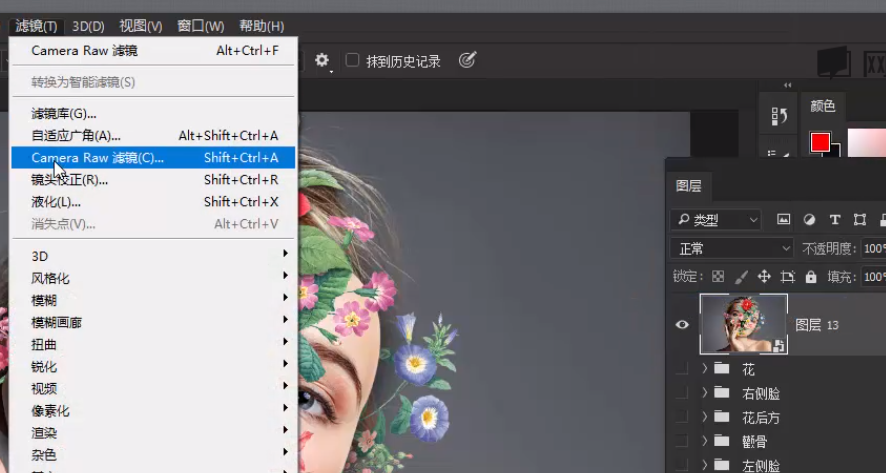Image resolution: width=886 pixels, height=473 pixels.
Task: Click the lock image pixels brush icon
Action: click(741, 277)
